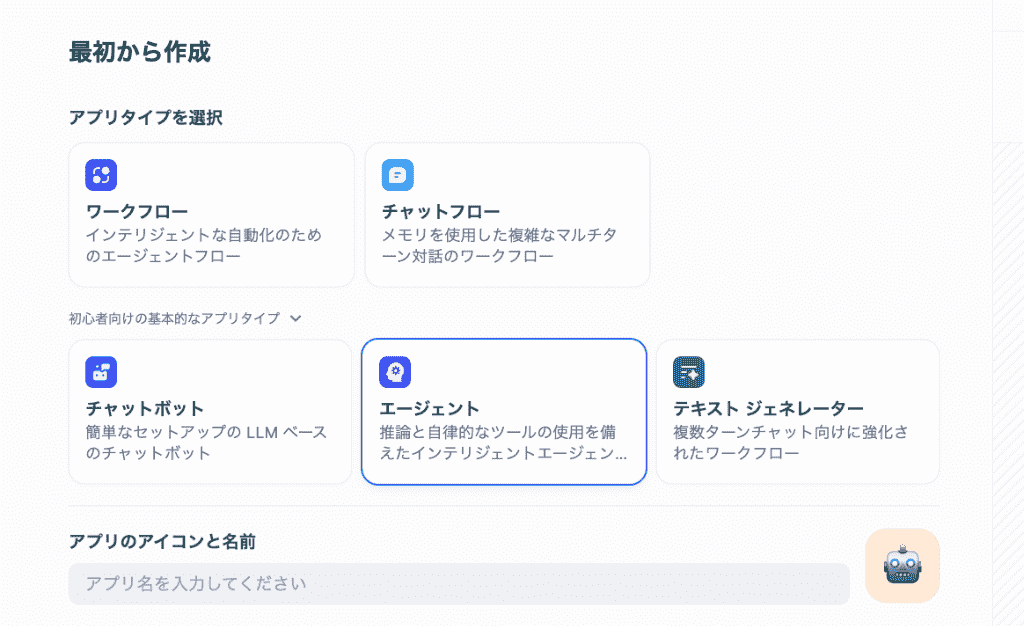Click the 最初から作成 dialog heading
Image resolution: width=1024 pixels, height=626 pixels.
coord(139,52)
